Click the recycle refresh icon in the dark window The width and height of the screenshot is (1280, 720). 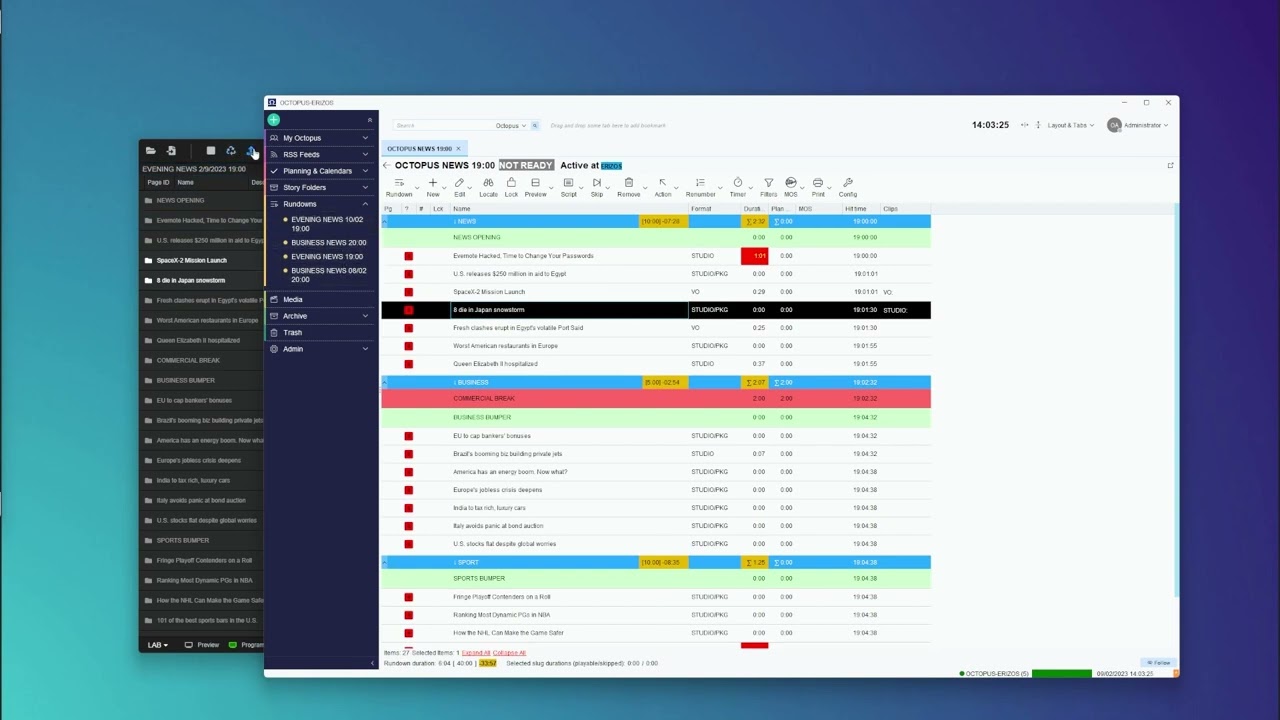coord(231,151)
